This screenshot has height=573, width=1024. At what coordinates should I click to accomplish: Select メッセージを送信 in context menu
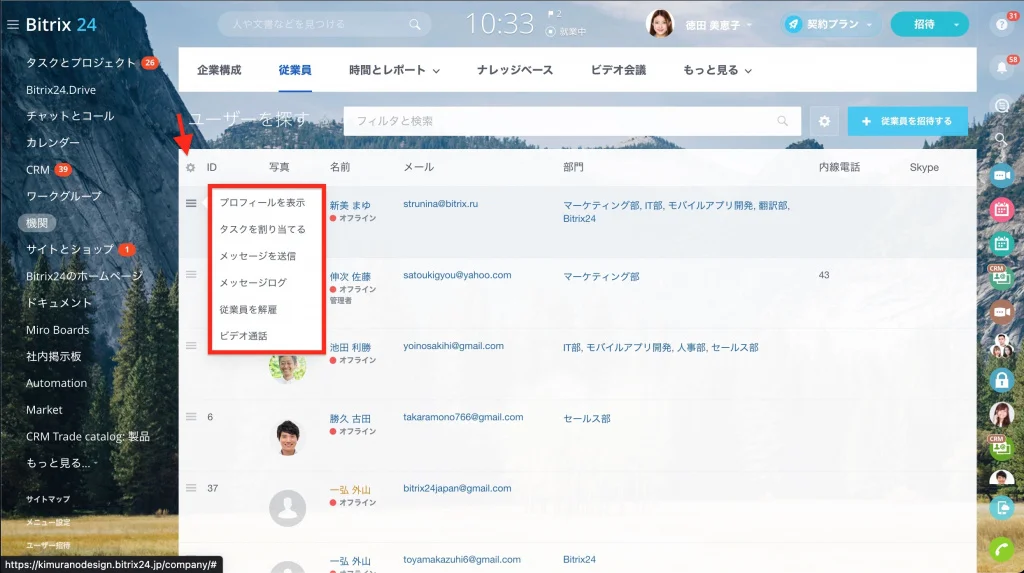pos(257,256)
